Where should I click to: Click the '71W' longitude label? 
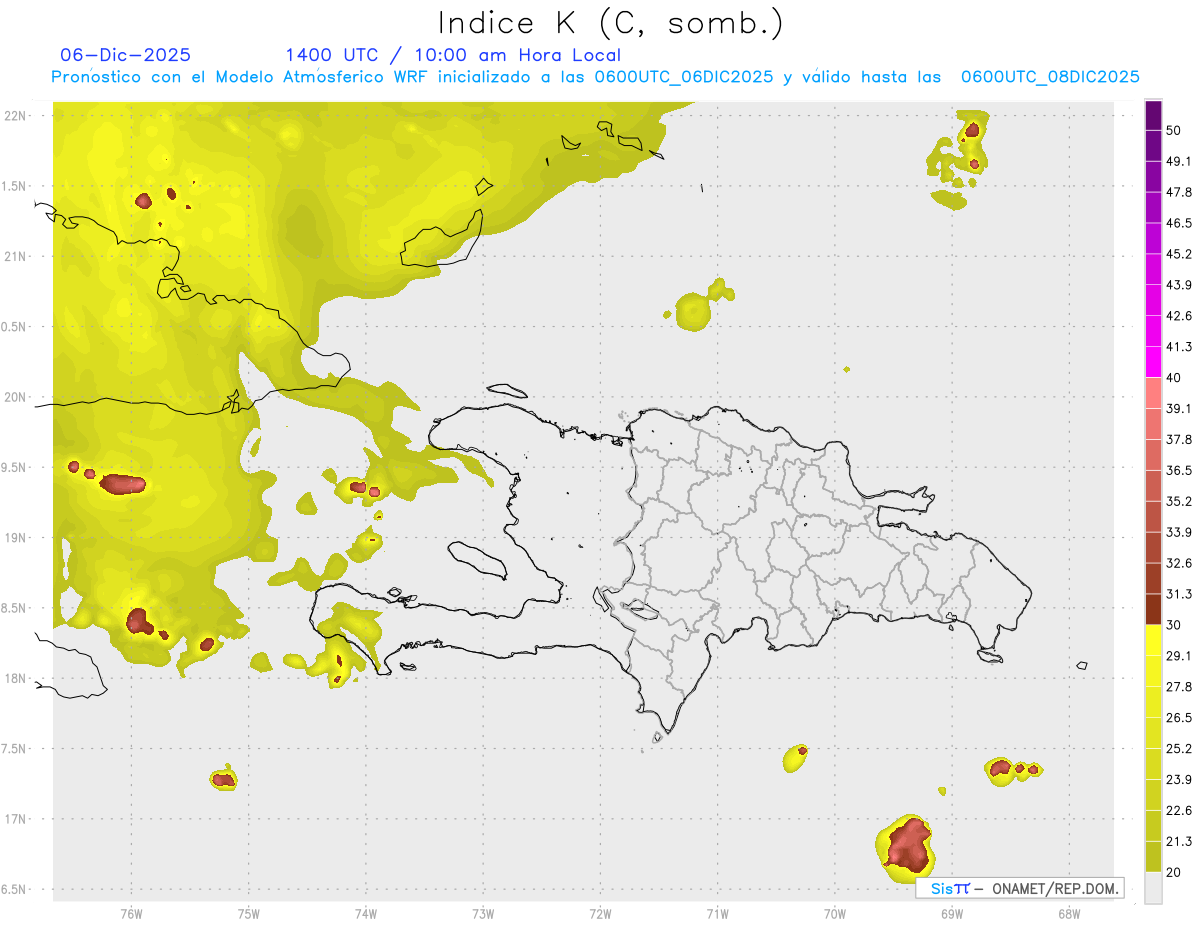pyautogui.click(x=717, y=914)
